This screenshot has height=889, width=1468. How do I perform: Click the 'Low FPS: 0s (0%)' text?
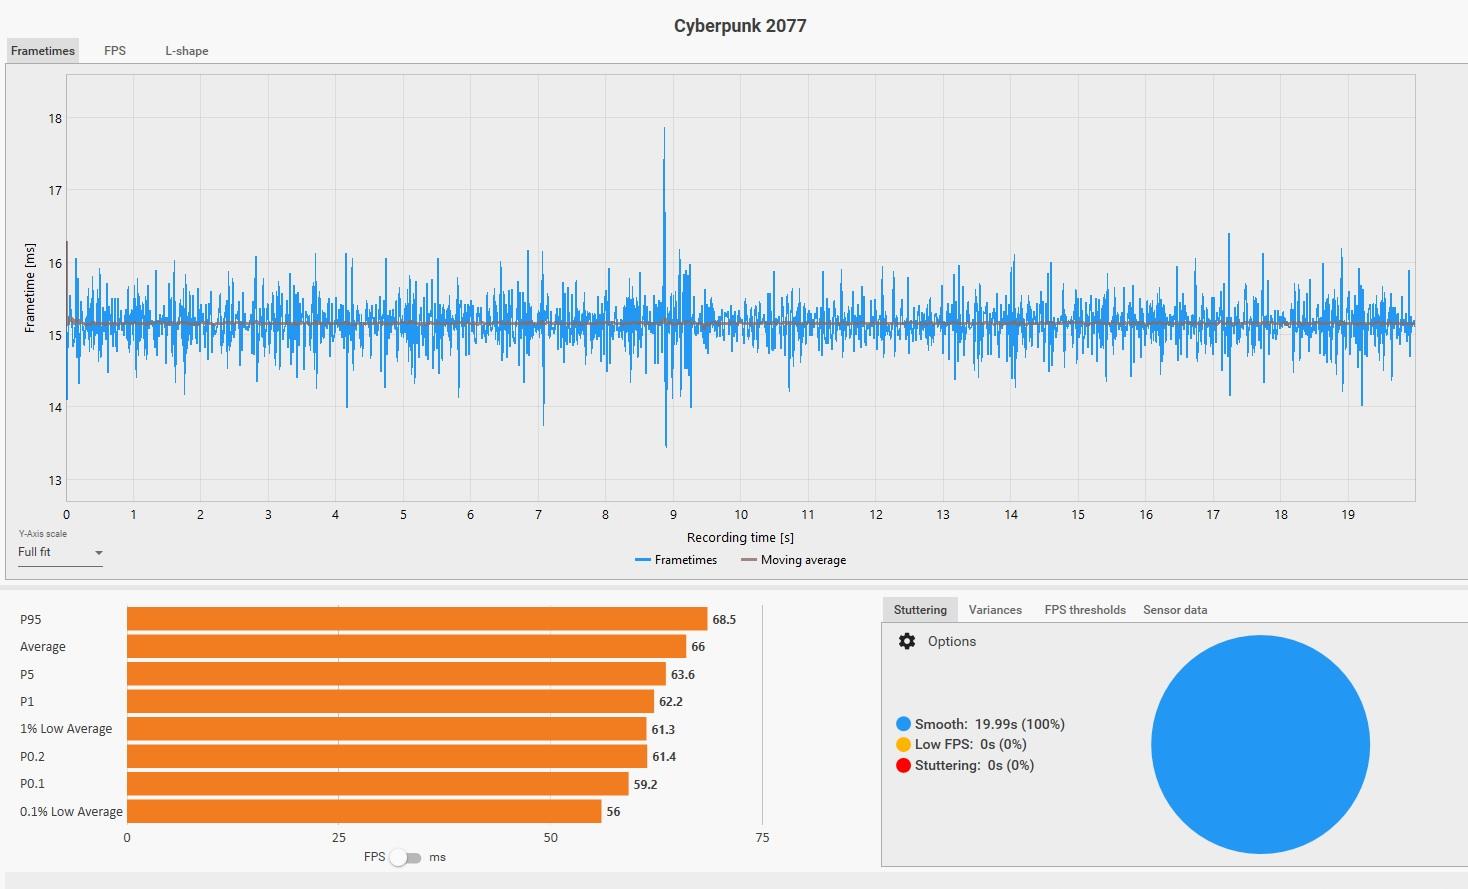(x=971, y=744)
